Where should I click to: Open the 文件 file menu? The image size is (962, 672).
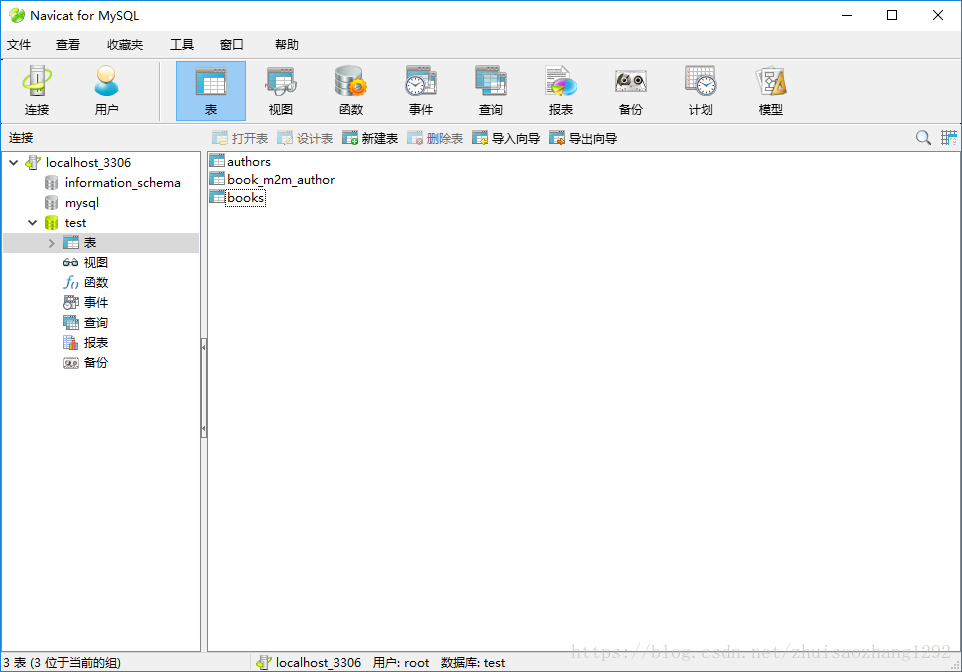pos(19,45)
